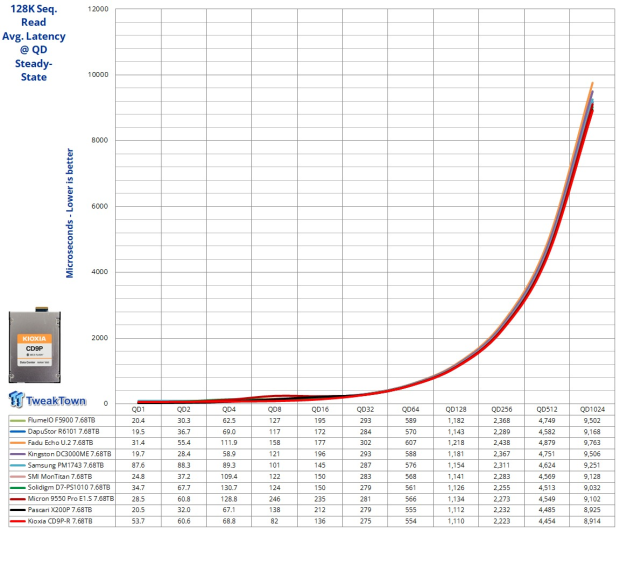The image size is (620, 568).
Task: Click Solidigm's QD4 value 130.7
Action: [229, 487]
